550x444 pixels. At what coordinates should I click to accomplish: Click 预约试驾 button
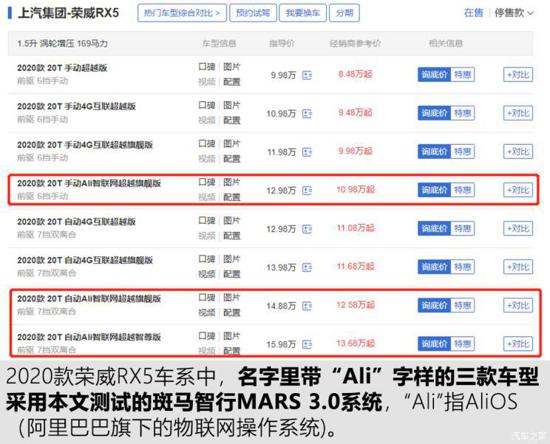coord(253,13)
